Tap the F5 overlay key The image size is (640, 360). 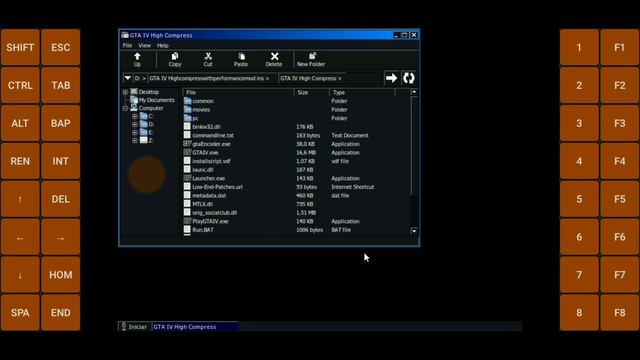(620, 199)
